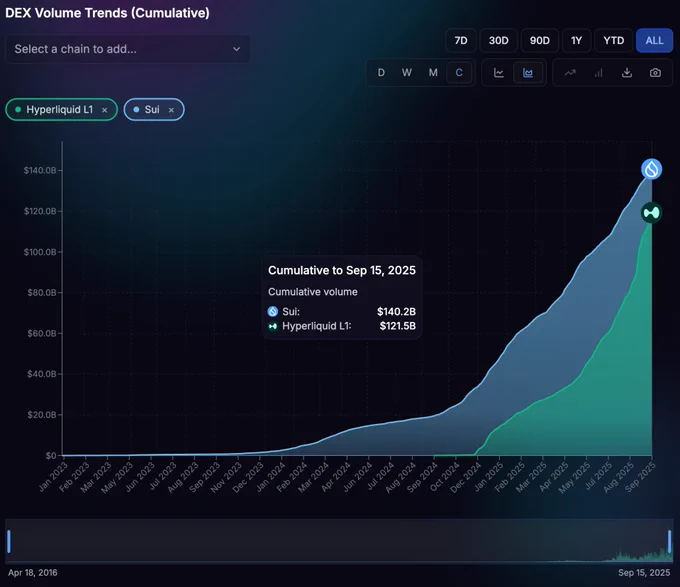Click the $20.0B y-axis label
This screenshot has width=680, height=587.
point(42,415)
